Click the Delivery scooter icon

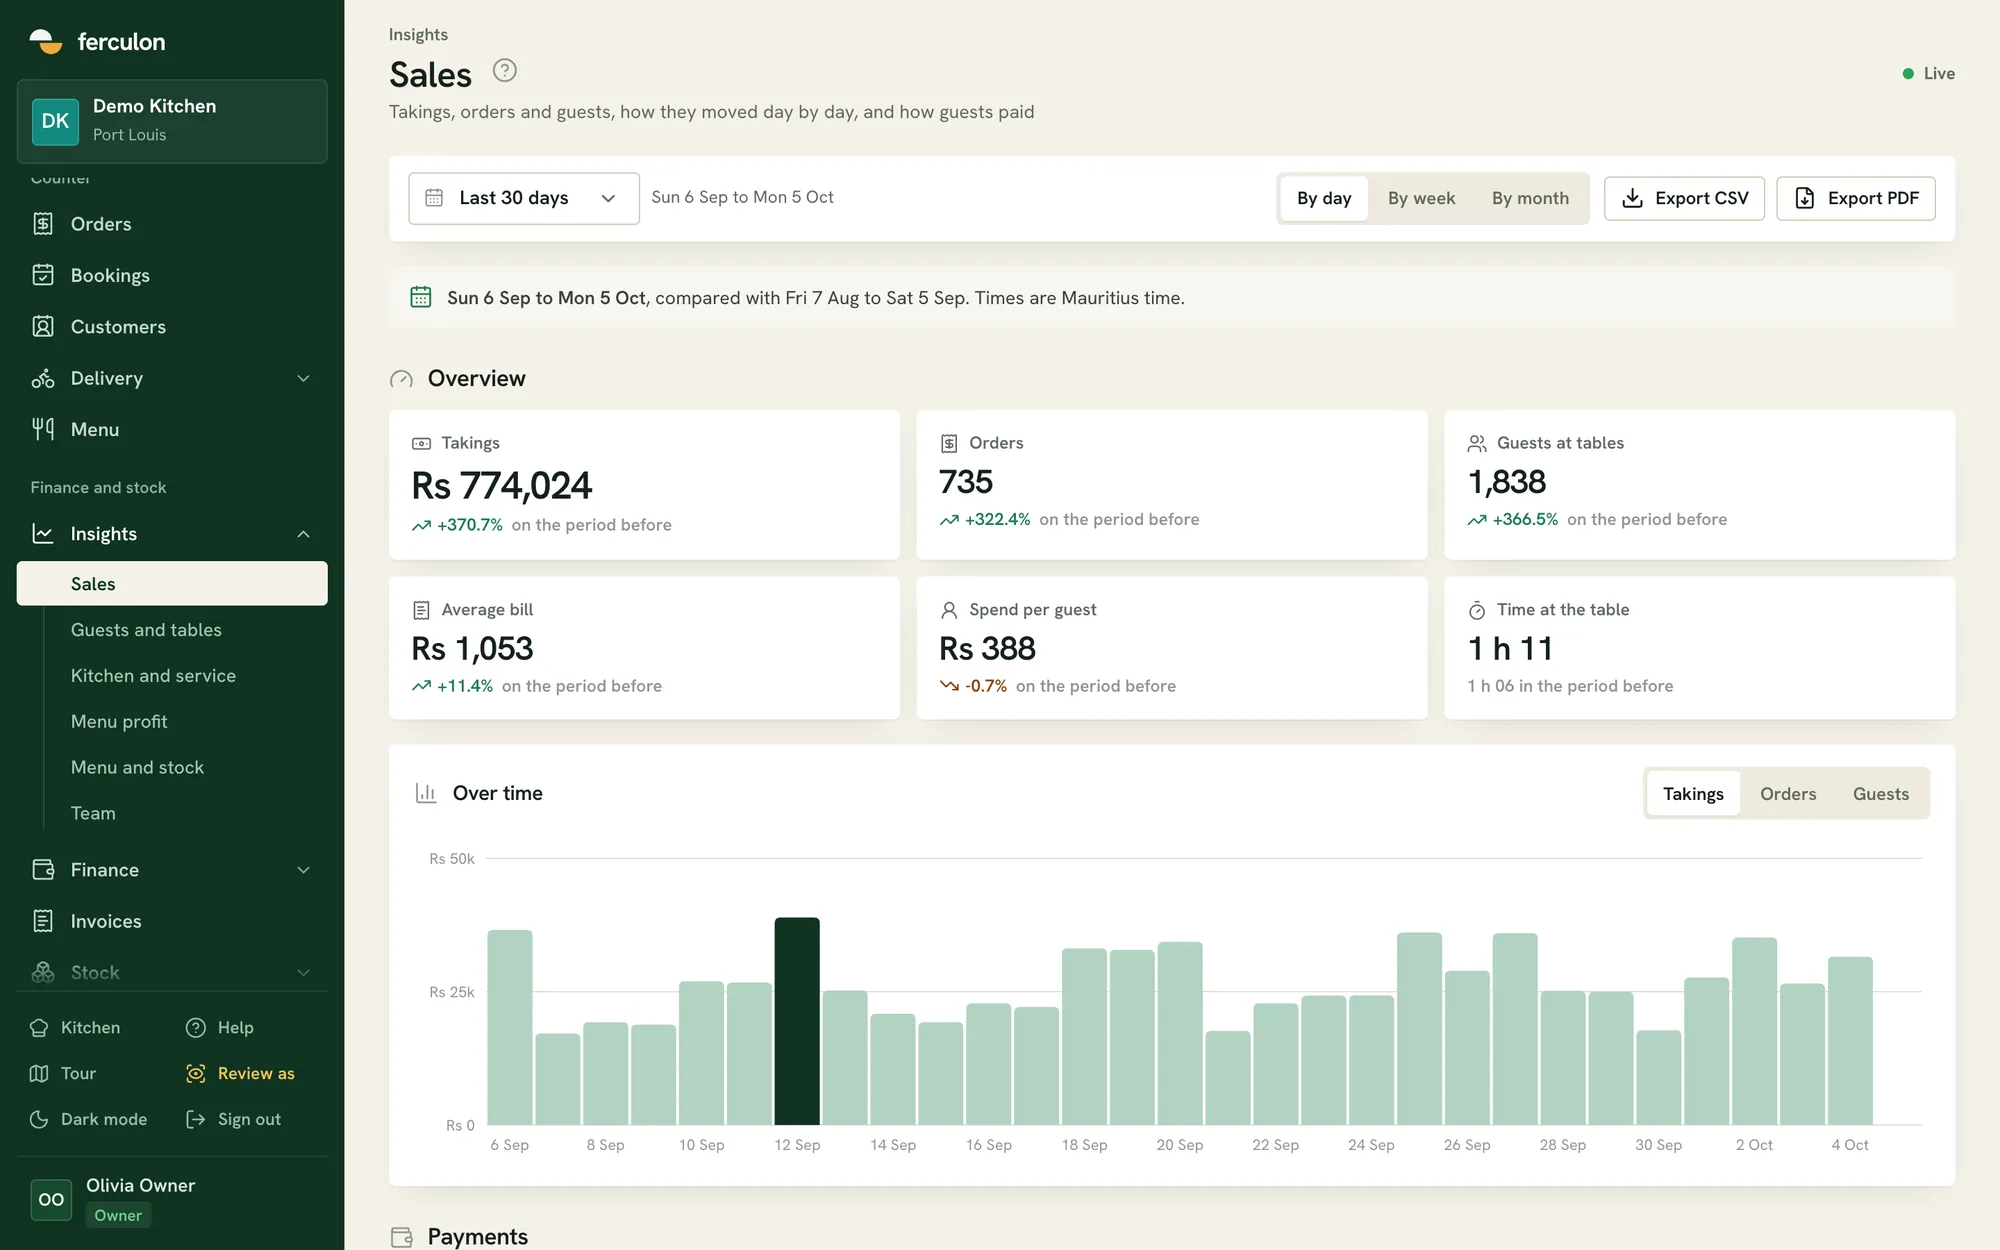(43, 378)
